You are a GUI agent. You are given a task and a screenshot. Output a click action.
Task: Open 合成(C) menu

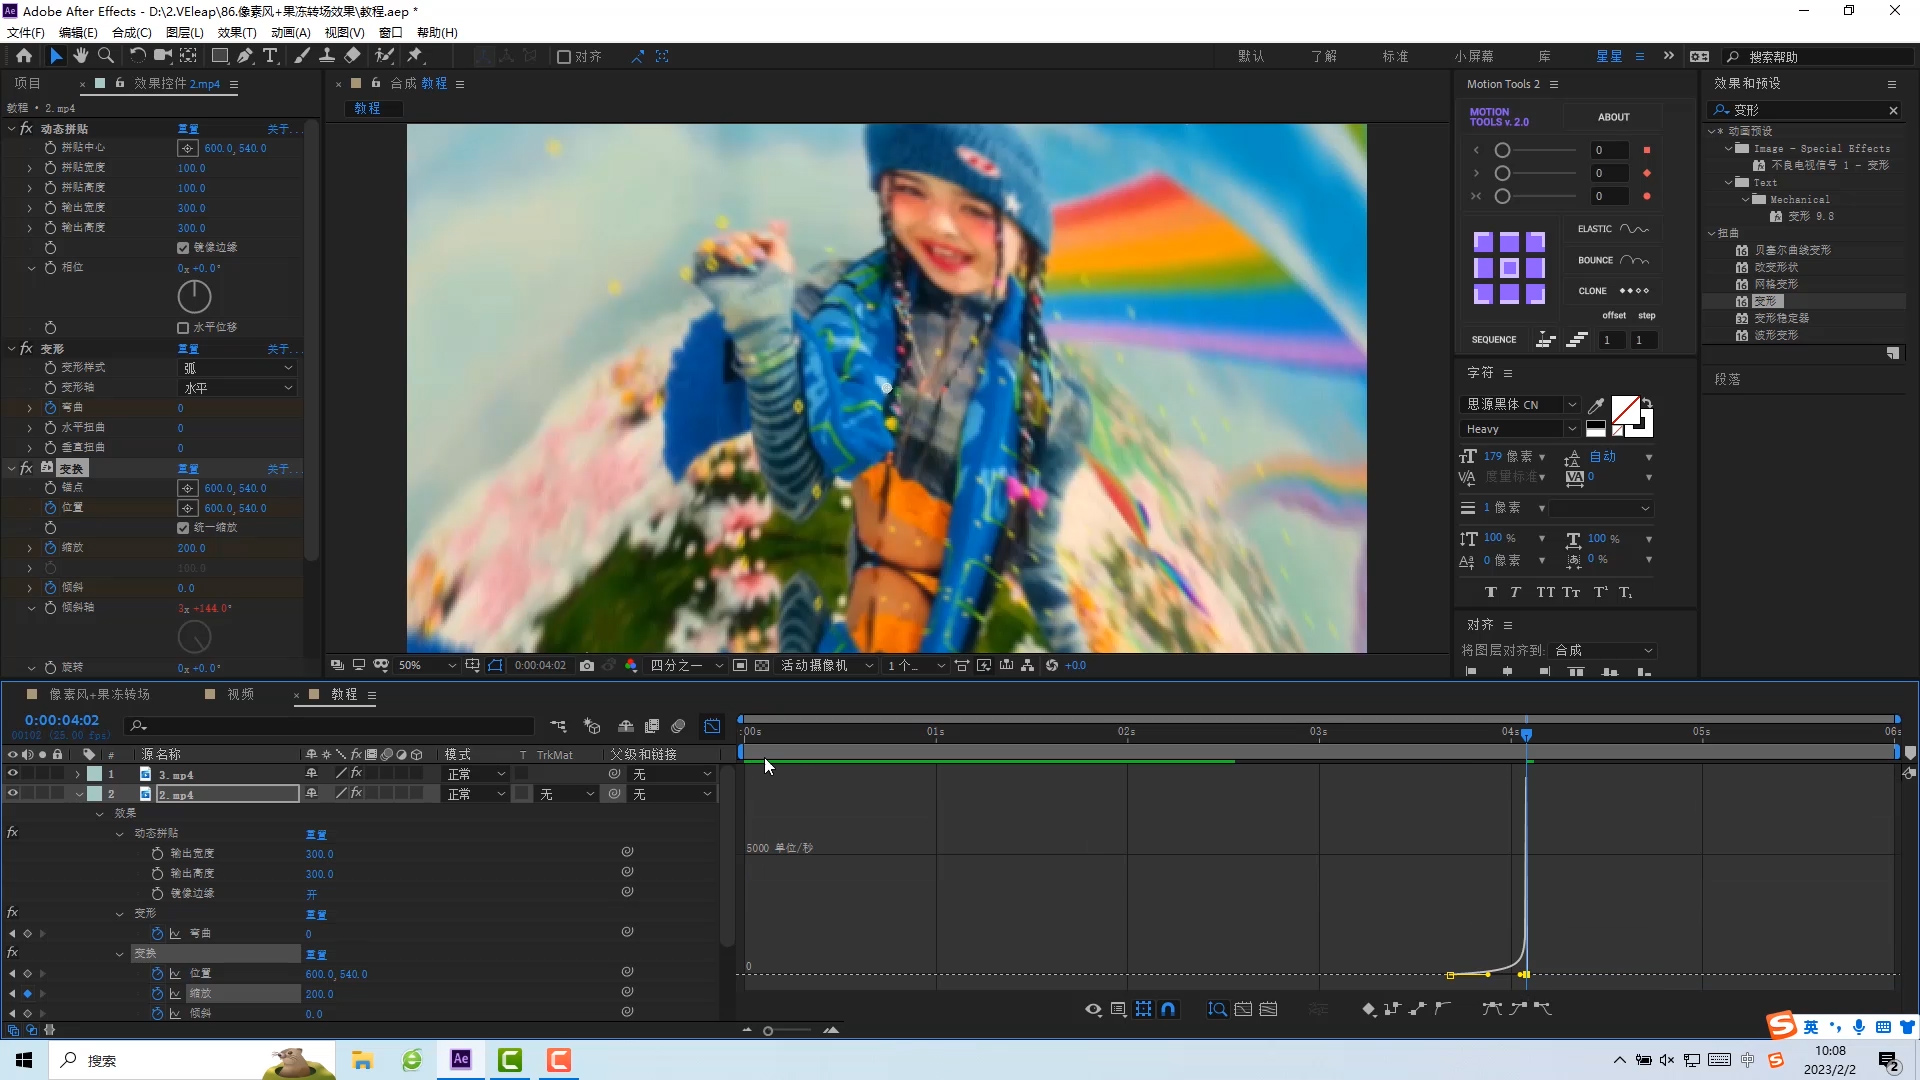tap(132, 32)
